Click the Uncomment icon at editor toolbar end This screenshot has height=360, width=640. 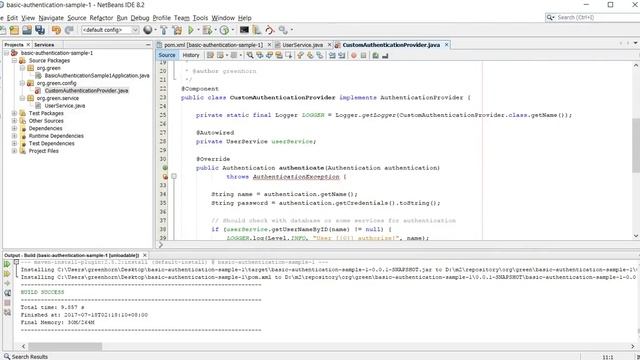pyautogui.click(x=385, y=56)
